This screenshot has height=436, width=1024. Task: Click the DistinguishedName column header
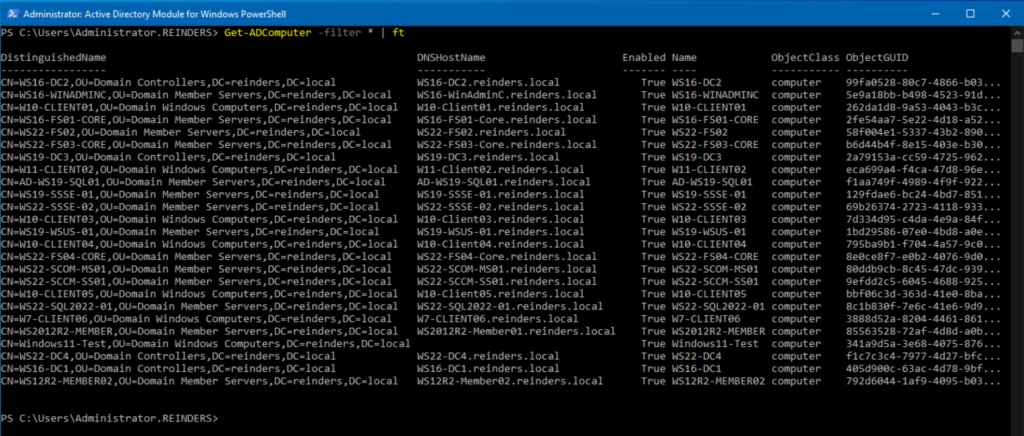(54, 57)
